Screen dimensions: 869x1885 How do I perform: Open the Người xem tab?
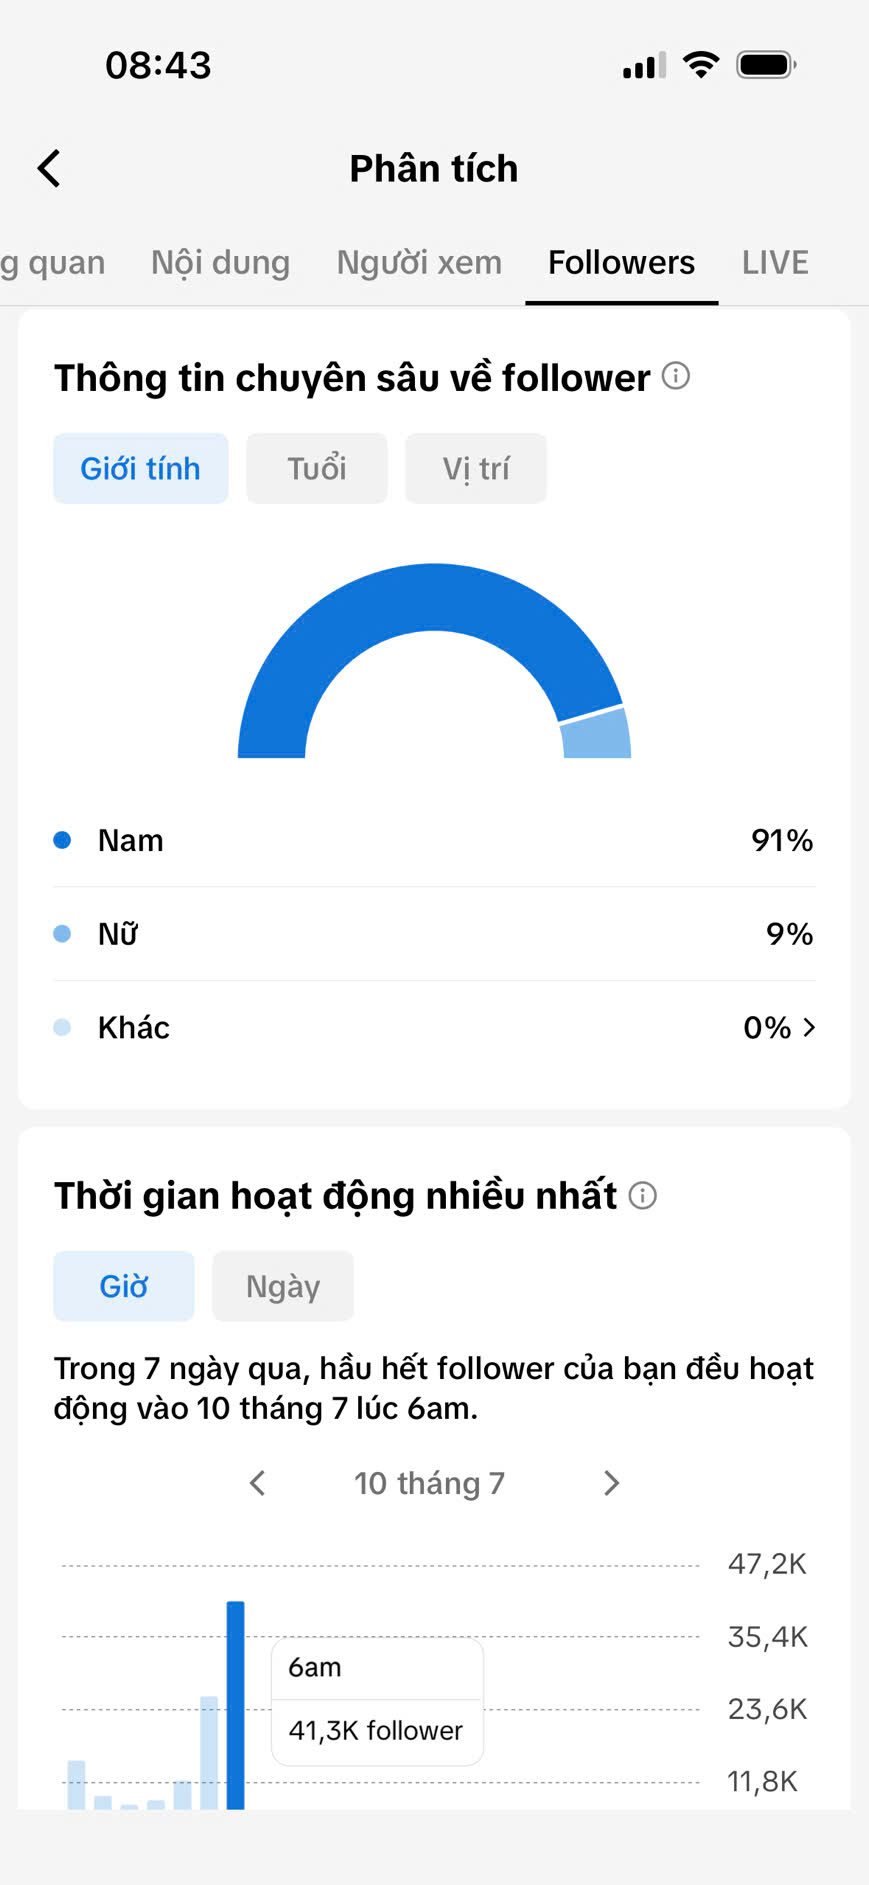pyautogui.click(x=419, y=262)
